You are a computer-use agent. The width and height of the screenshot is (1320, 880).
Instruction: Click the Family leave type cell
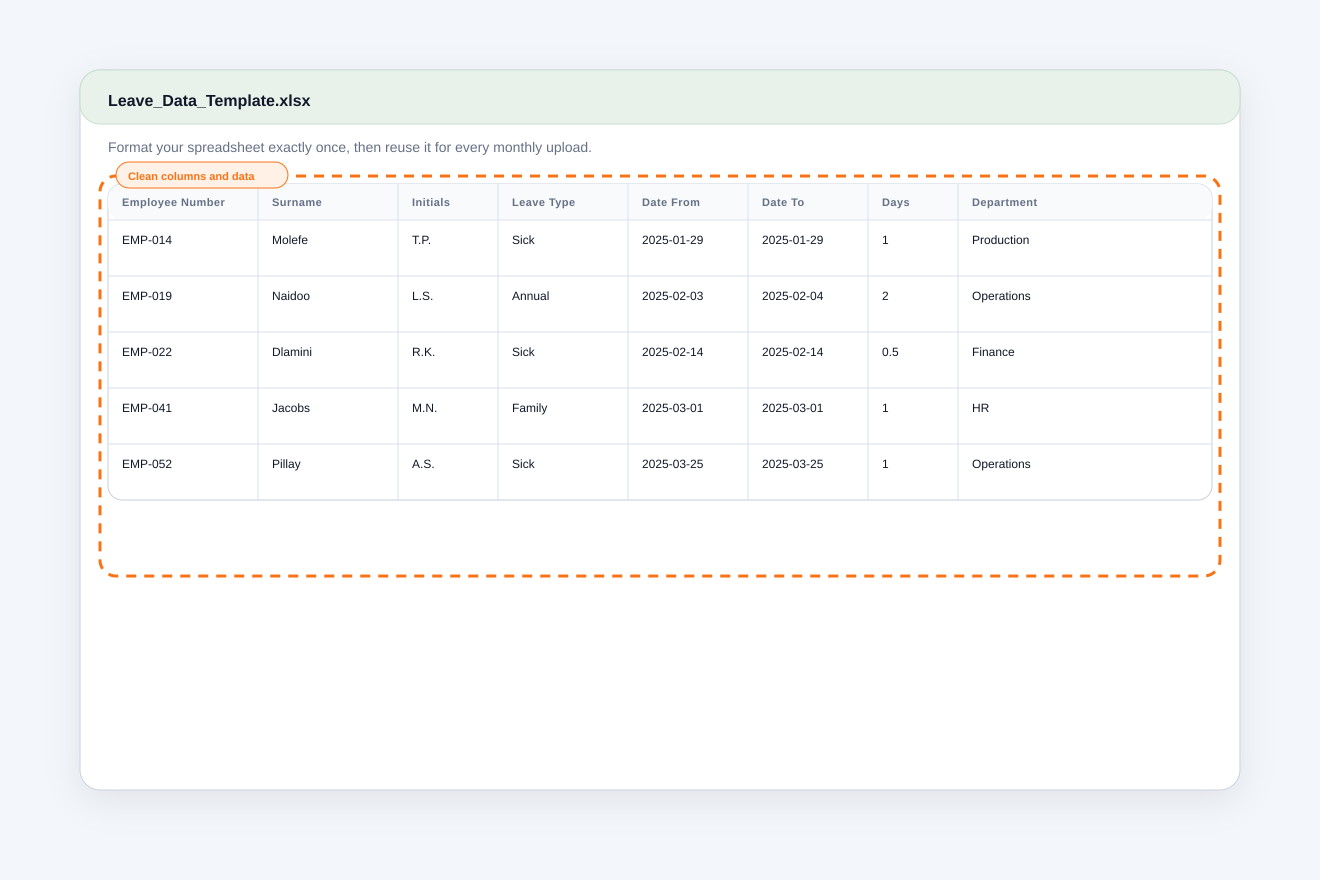click(x=563, y=416)
